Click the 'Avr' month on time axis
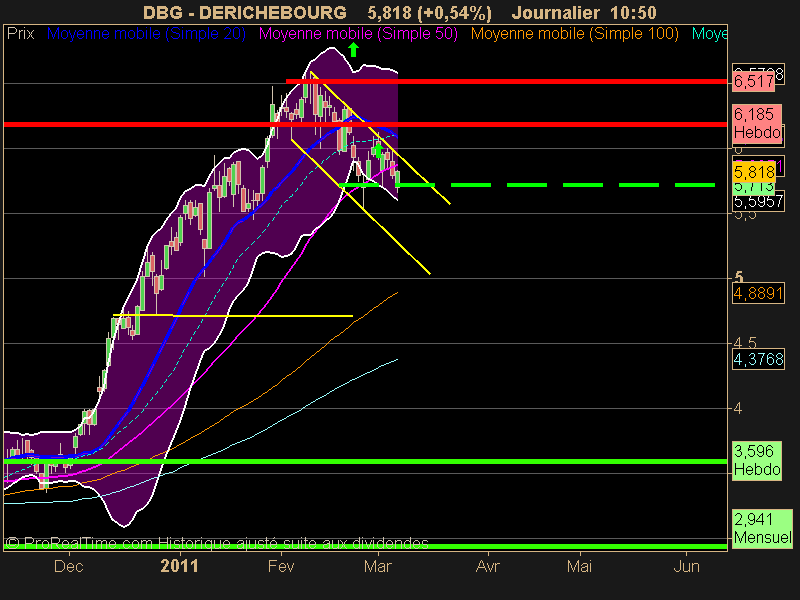800x600 pixels. (x=487, y=566)
